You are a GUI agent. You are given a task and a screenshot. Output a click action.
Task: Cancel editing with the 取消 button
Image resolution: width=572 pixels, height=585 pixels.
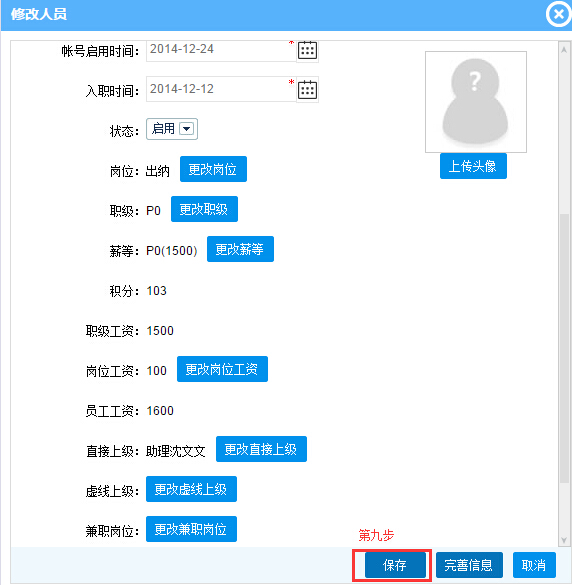534,565
